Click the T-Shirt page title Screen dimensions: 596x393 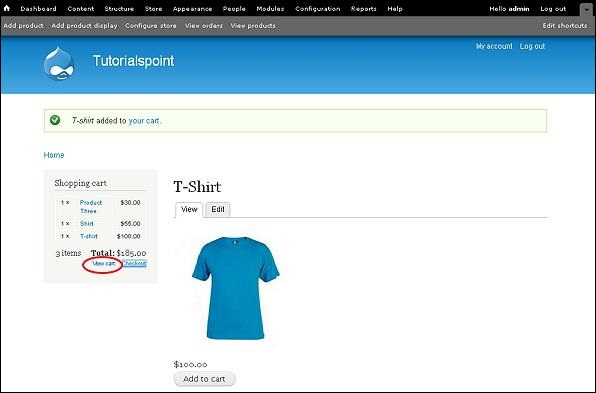click(197, 187)
